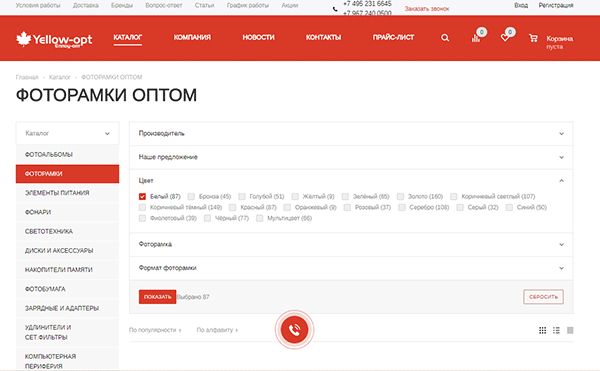Open the favorites heart icon

coord(505,38)
